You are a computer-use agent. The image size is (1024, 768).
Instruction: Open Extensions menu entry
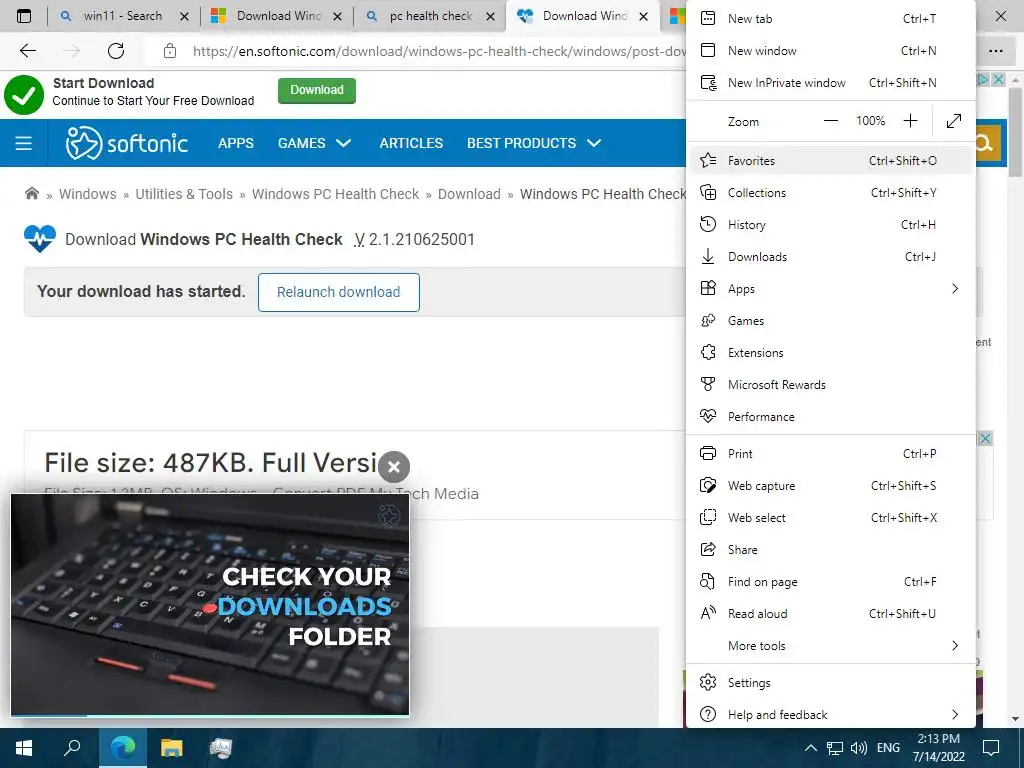(x=831, y=353)
